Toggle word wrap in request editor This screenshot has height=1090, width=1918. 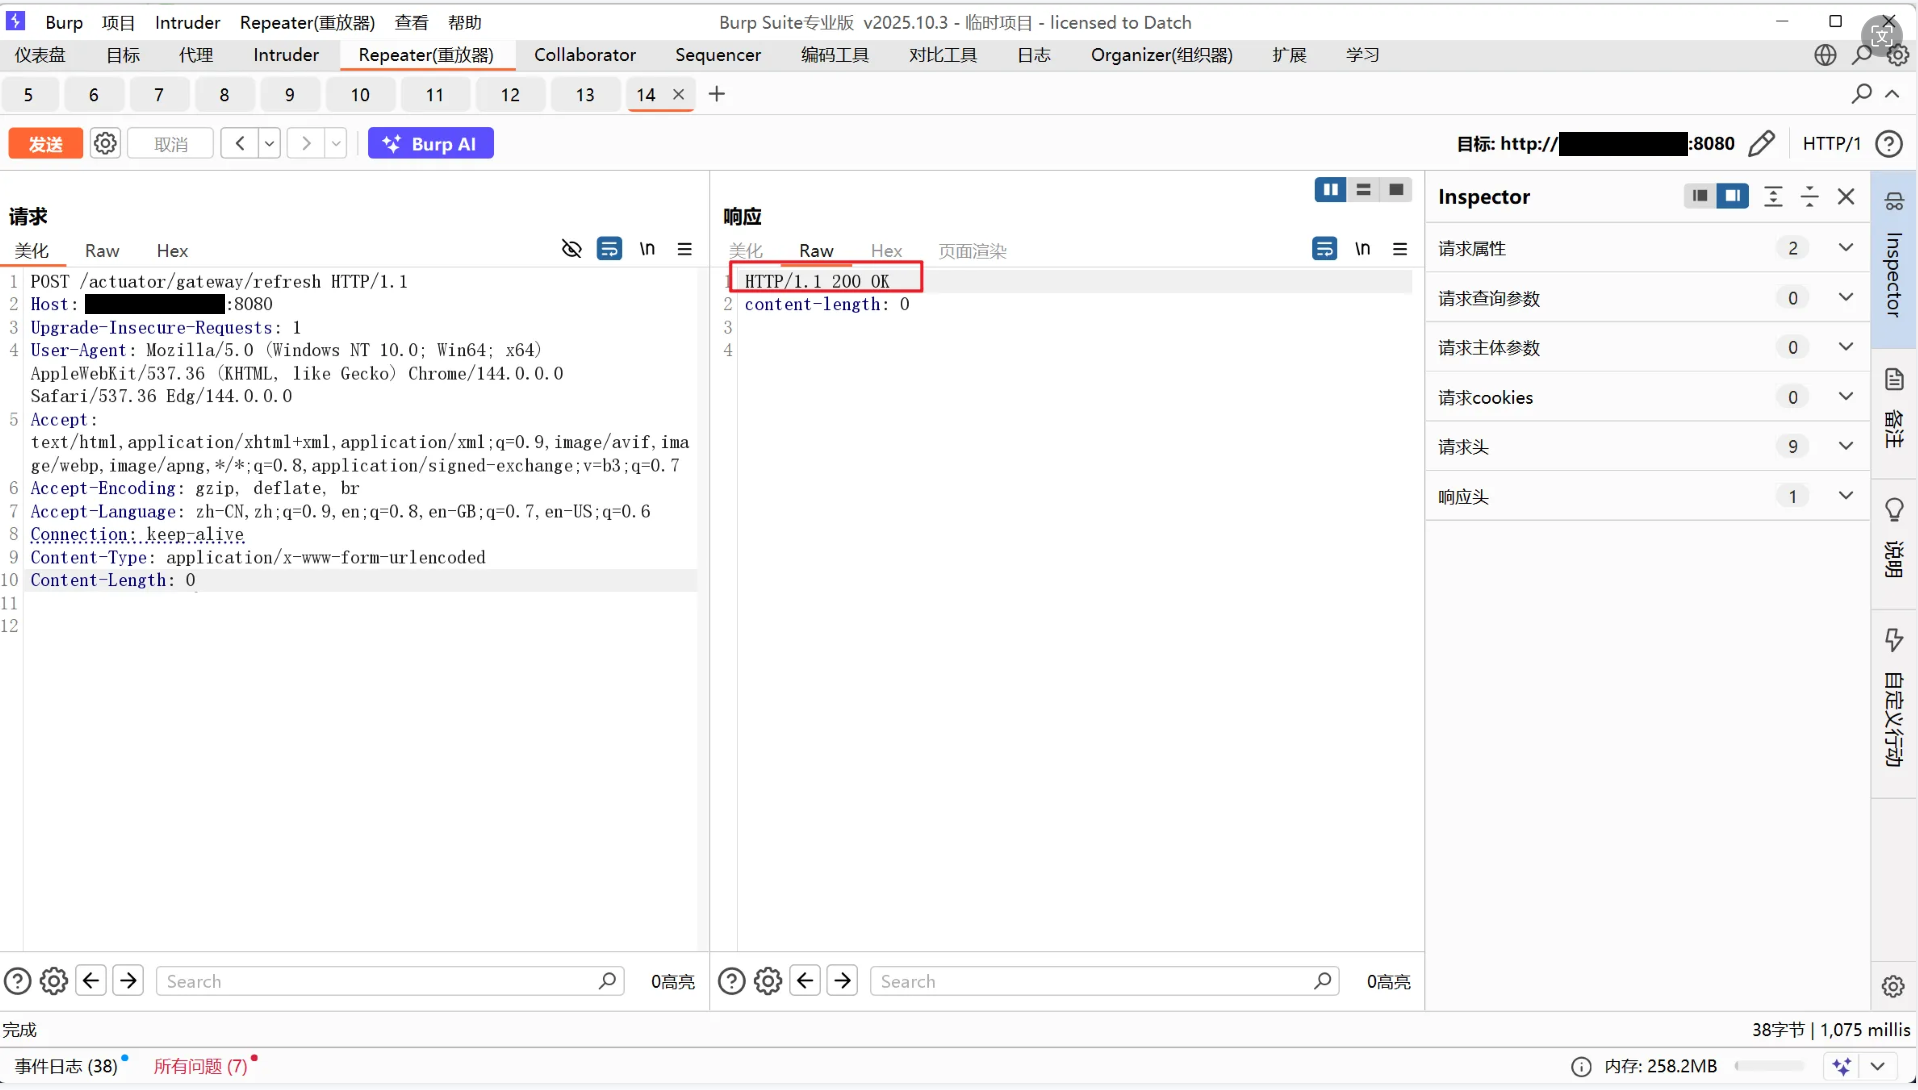[x=609, y=249]
